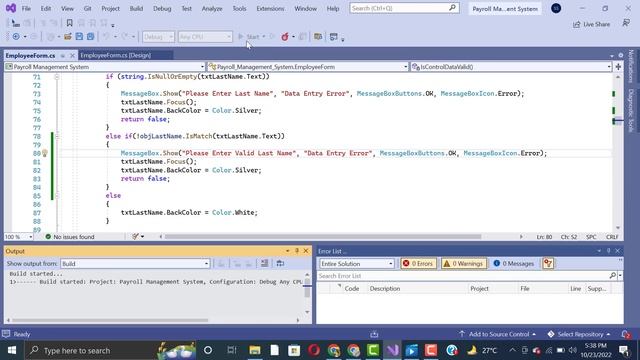Click the Save file icon in toolbar

(x=79, y=37)
